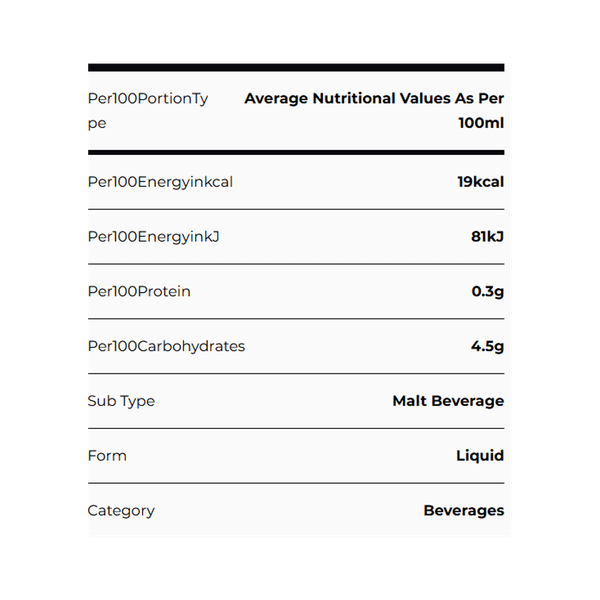
Task: Click the Category label
Action: coord(121,511)
